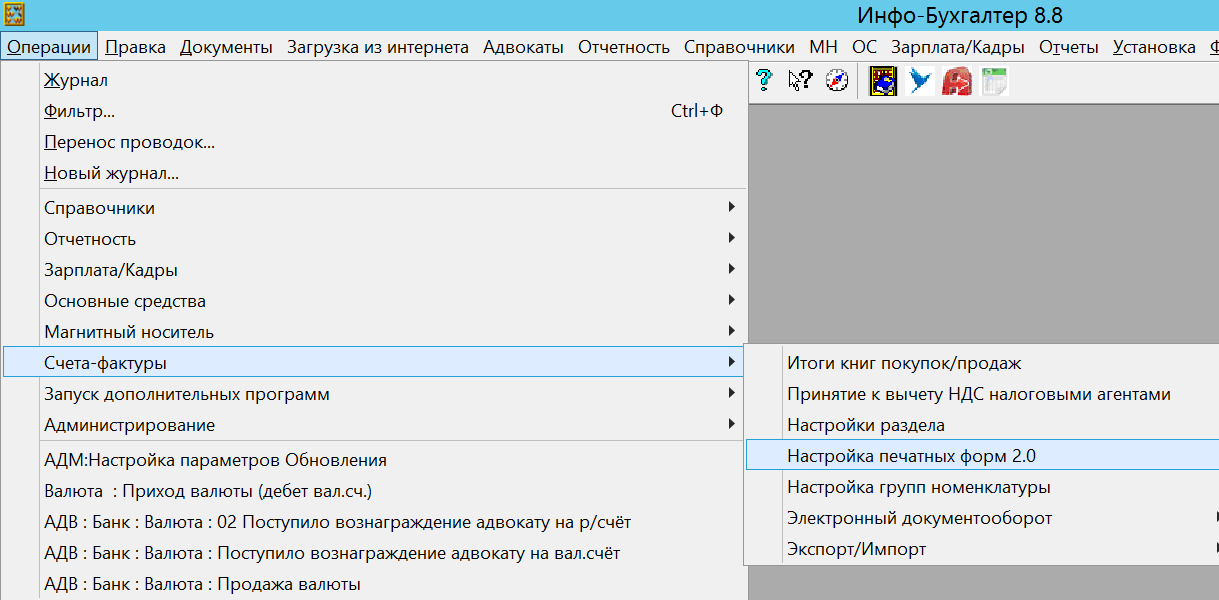The image size is (1219, 600).
Task: Open the Документы menu
Action: tap(226, 47)
